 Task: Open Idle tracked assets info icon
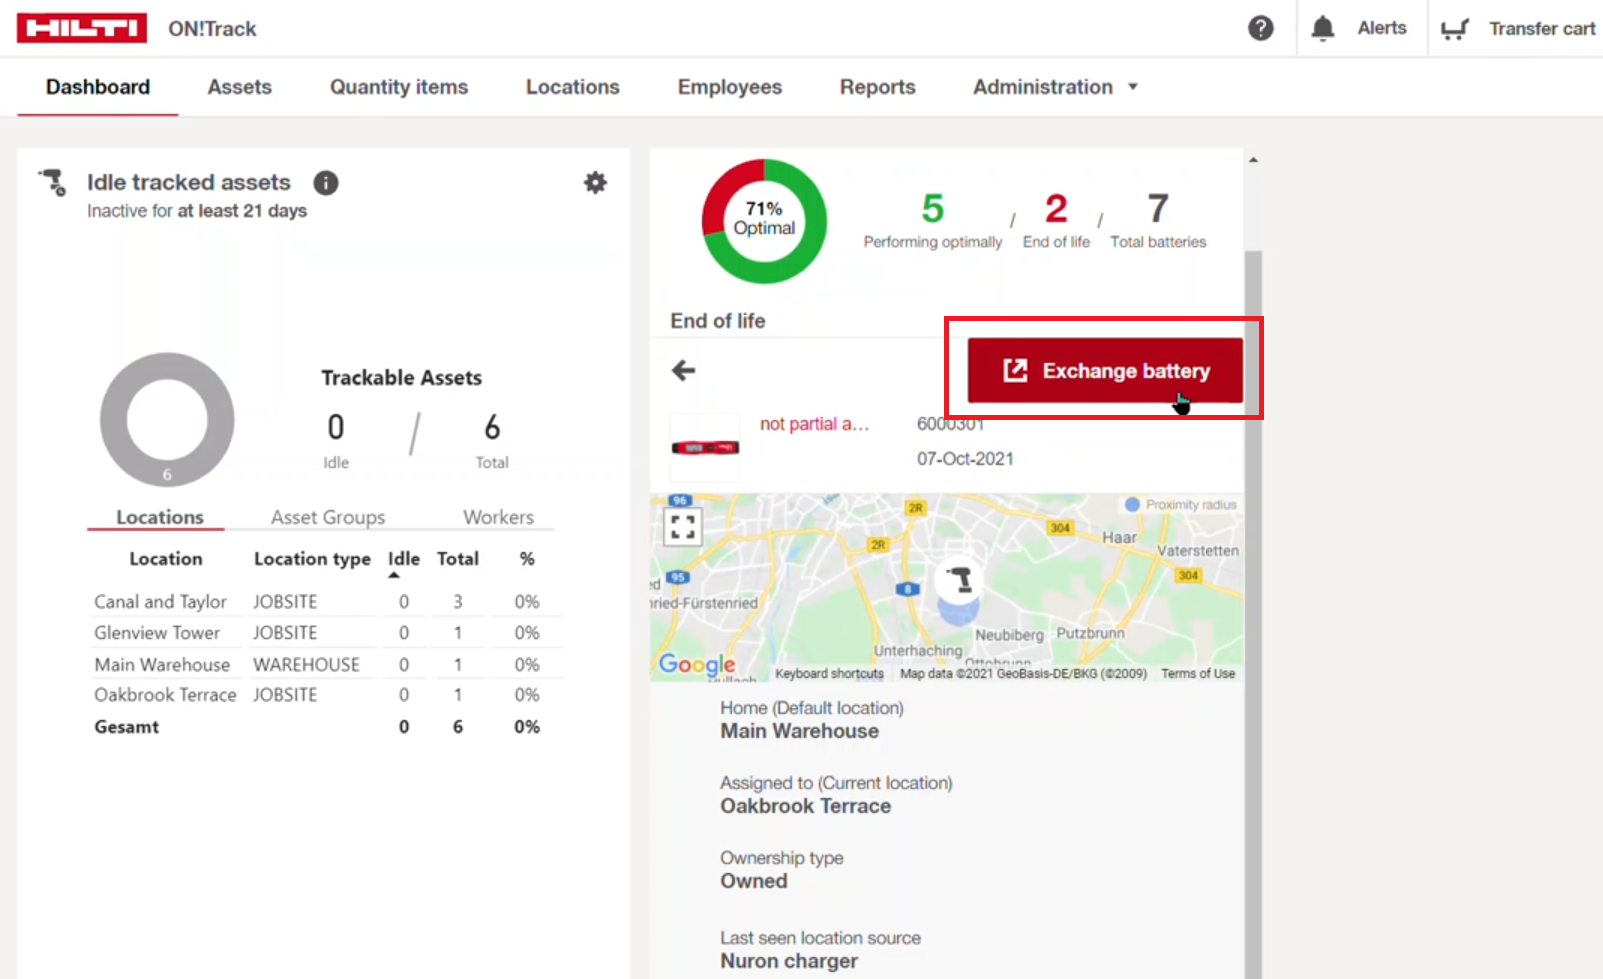click(x=326, y=183)
